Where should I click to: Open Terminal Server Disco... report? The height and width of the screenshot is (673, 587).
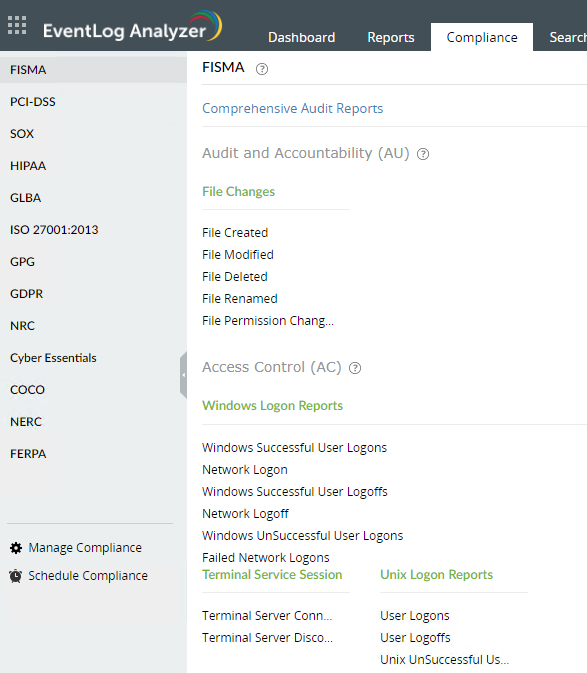[x=267, y=638]
